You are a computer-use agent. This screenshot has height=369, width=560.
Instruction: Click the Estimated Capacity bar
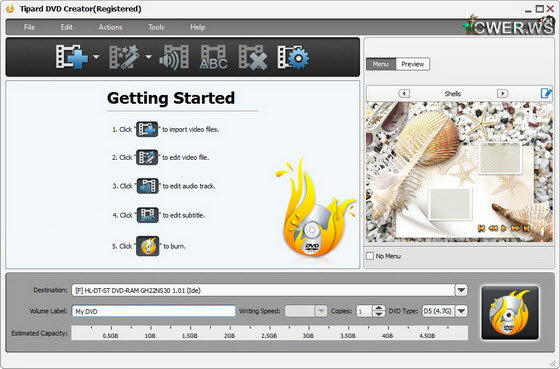[270, 333]
